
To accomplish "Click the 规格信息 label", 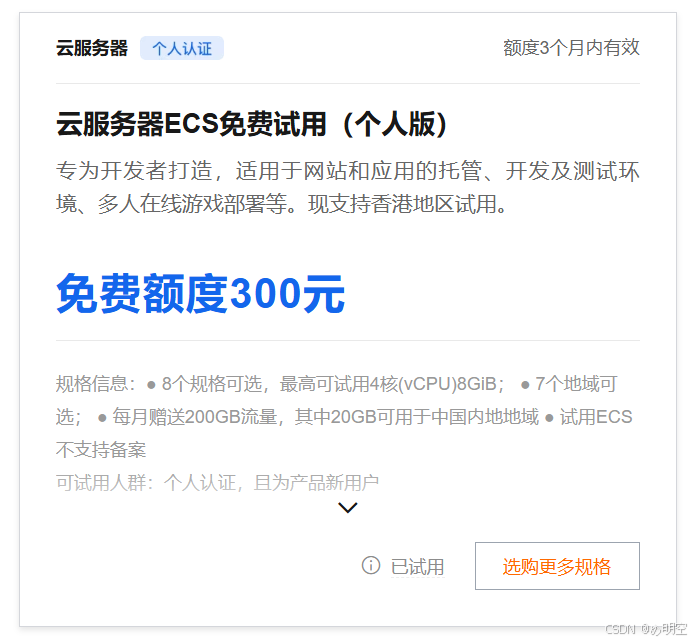I will (91, 383).
